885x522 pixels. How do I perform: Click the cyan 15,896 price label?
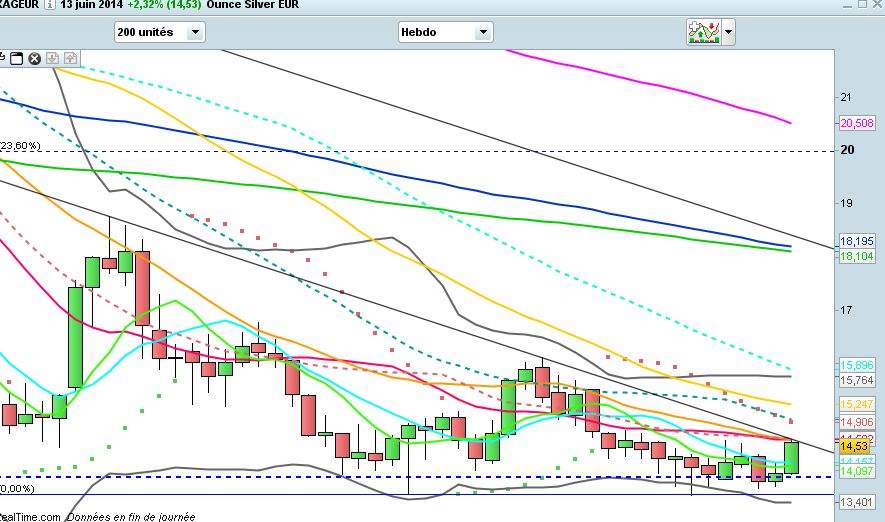[x=857, y=365]
